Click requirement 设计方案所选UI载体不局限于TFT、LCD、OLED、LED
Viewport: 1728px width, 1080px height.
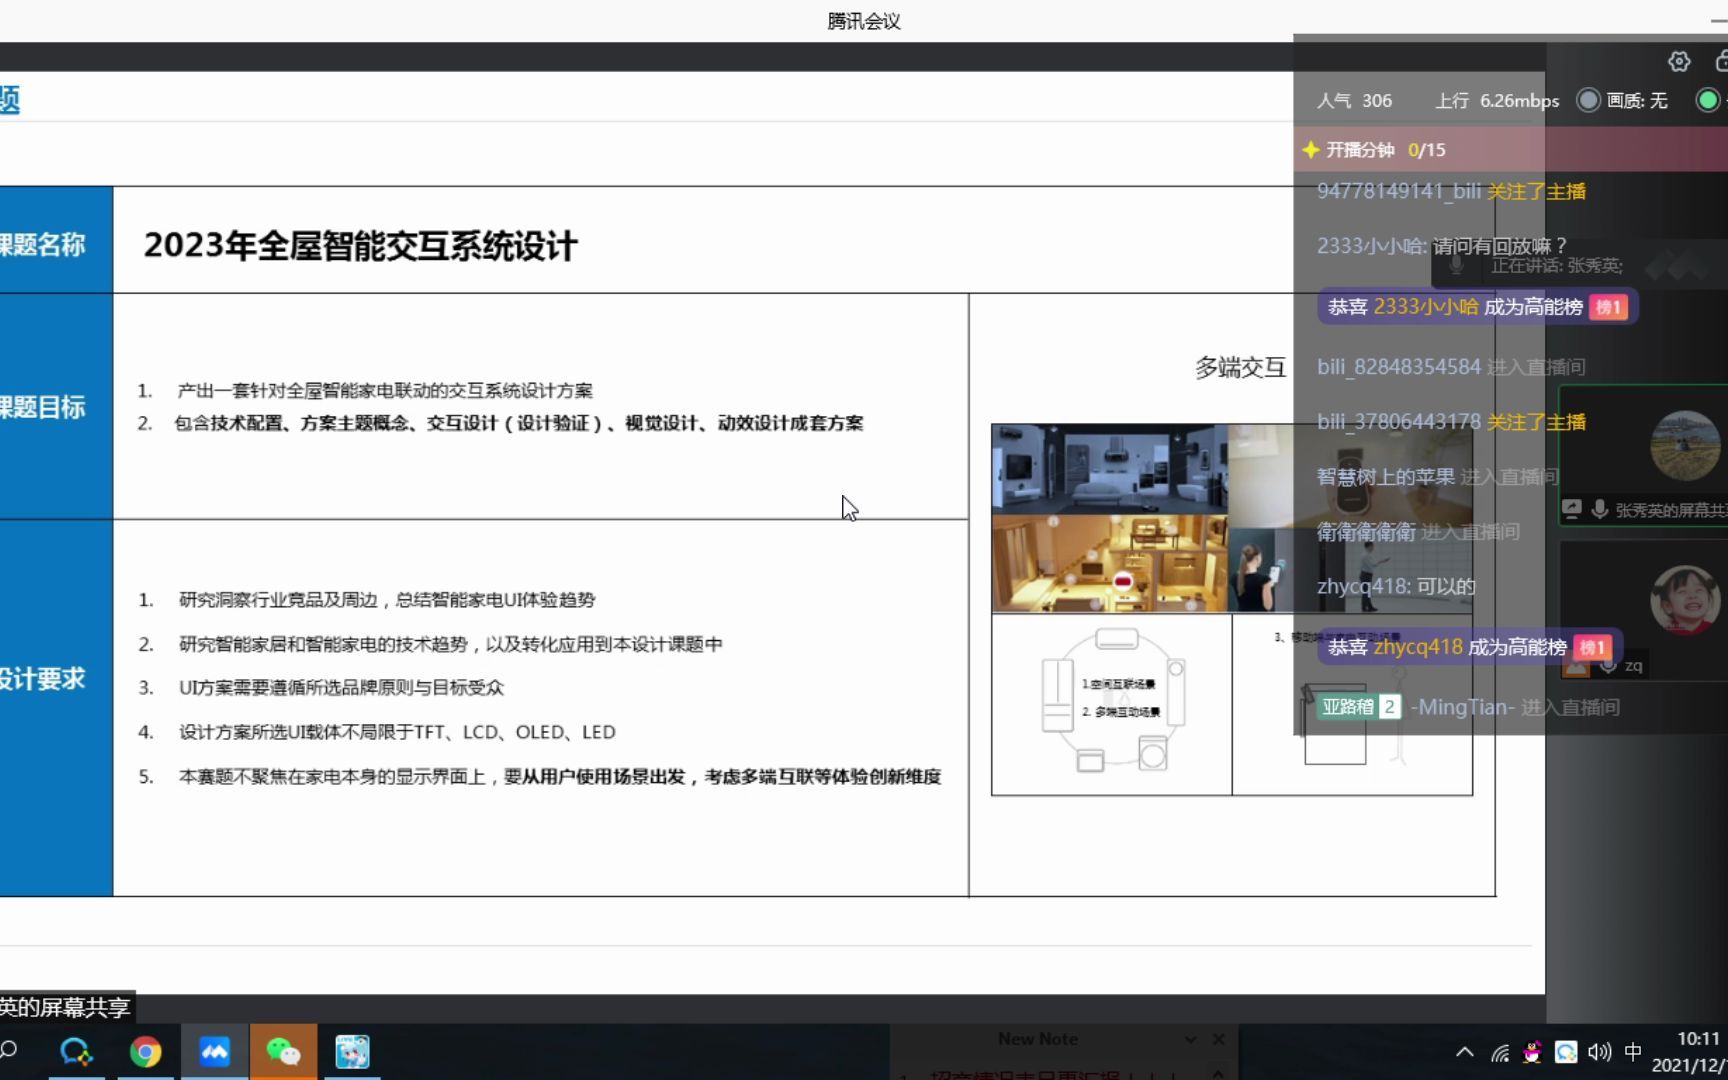pyautogui.click(x=397, y=732)
